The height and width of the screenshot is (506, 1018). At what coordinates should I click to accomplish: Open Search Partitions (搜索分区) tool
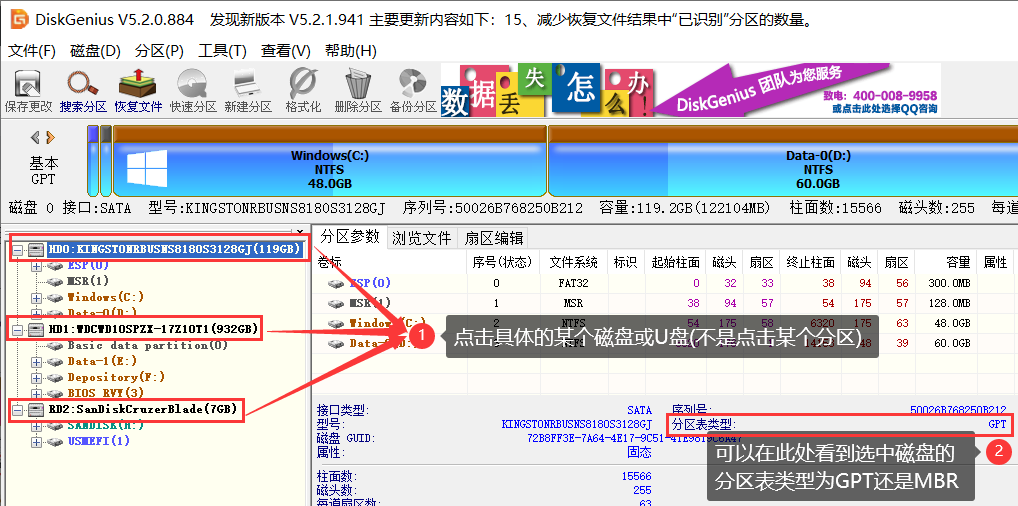[83, 90]
